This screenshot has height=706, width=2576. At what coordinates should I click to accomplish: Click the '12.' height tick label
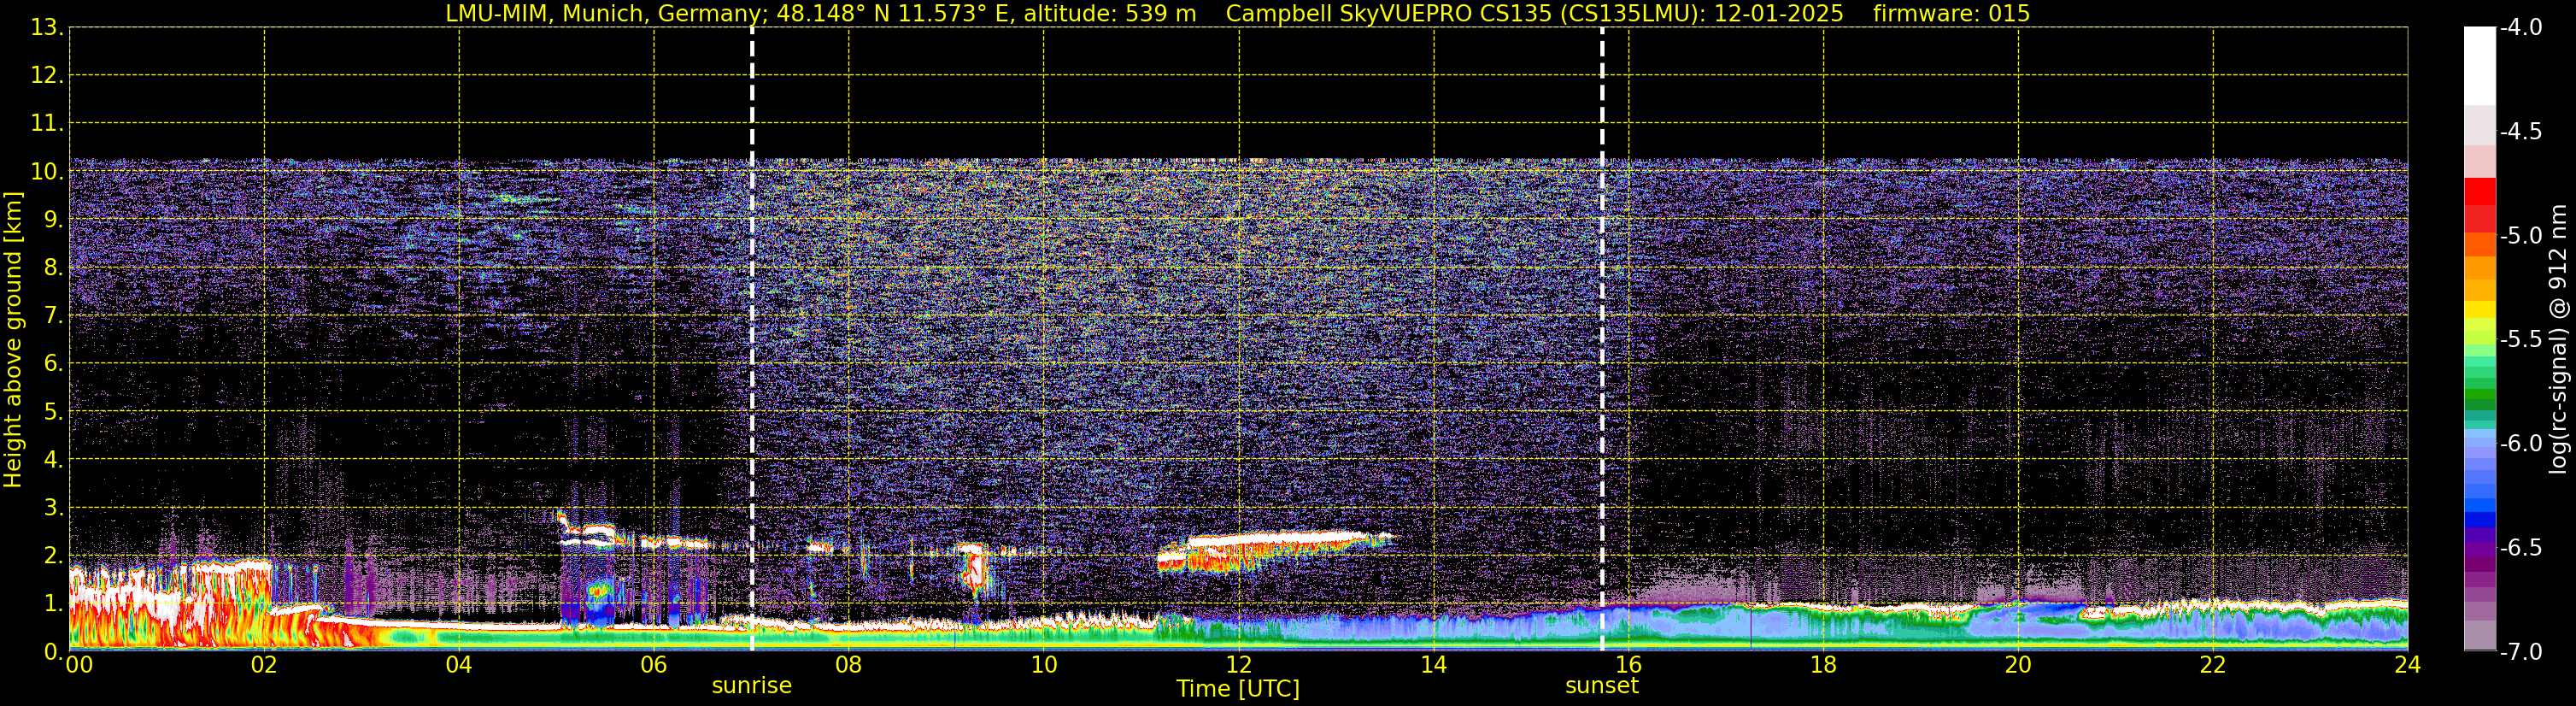click(47, 76)
